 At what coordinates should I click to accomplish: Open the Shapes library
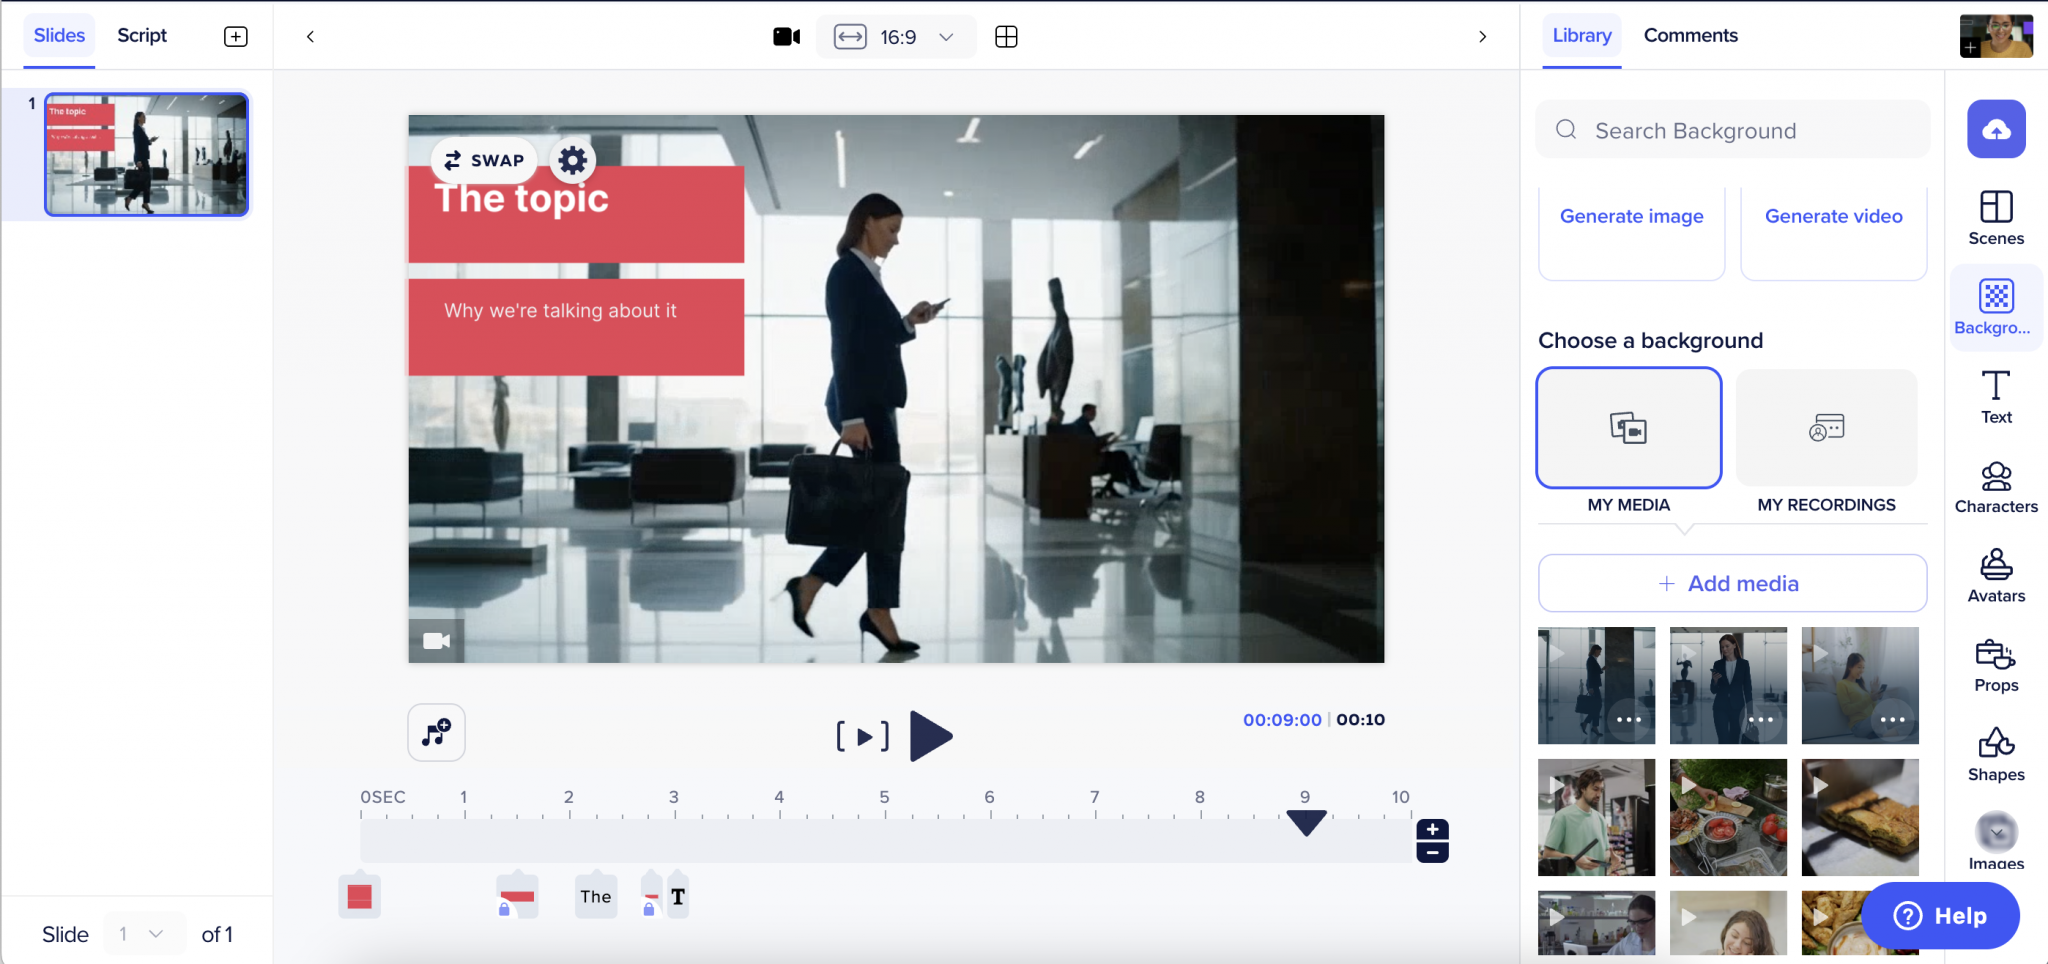[1995, 755]
